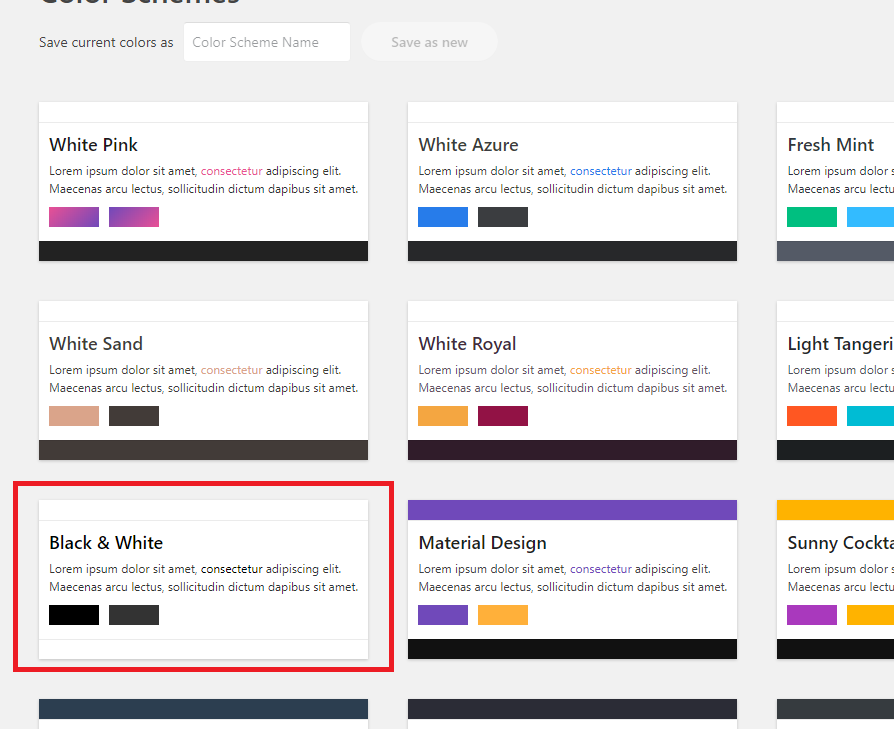This screenshot has height=729, width=894.
Task: Click Sunny Cocktail's yellow swatch
Action: pos(870,615)
